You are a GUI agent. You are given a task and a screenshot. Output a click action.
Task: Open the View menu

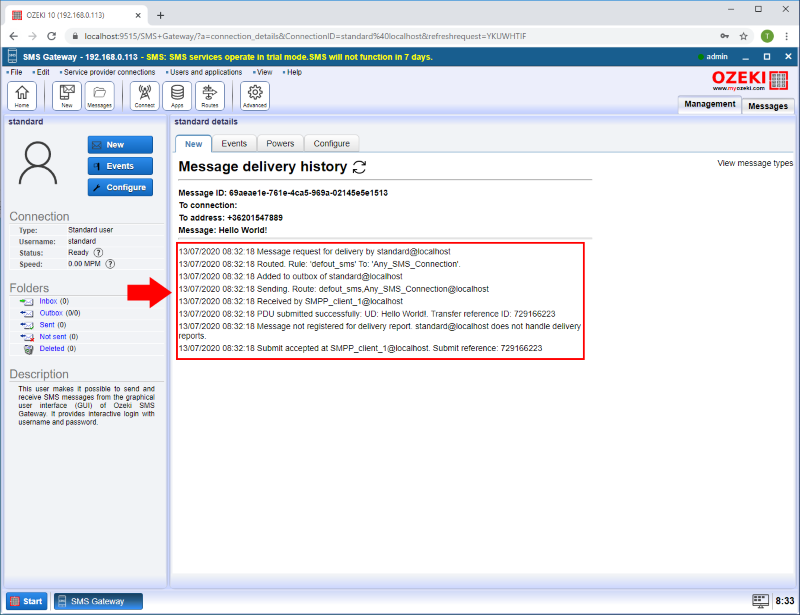[264, 72]
